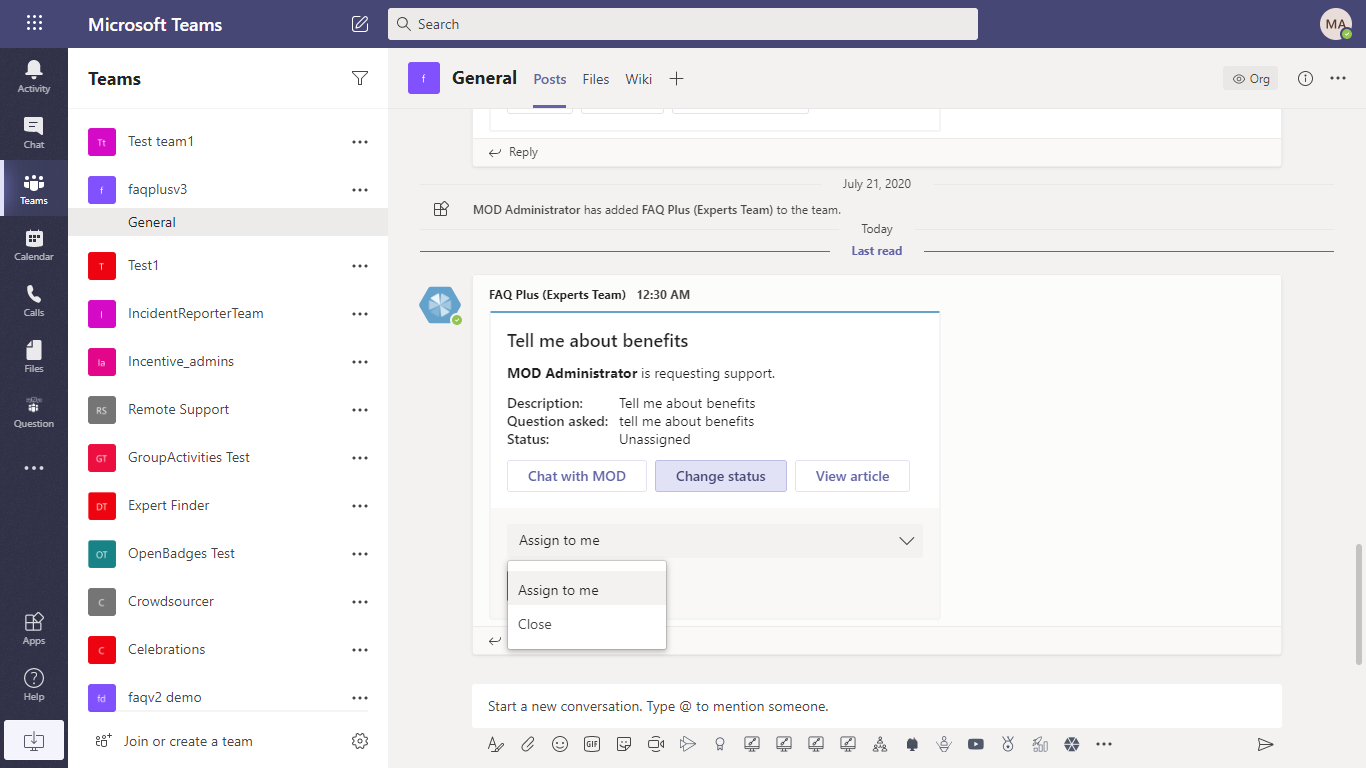
Task: Open Apps store in left rail
Action: 34,628
